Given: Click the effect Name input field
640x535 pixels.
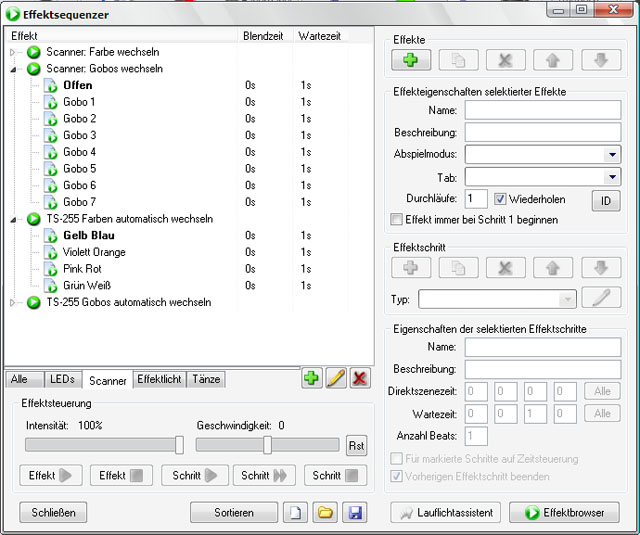Looking at the screenshot, I should click(542, 110).
